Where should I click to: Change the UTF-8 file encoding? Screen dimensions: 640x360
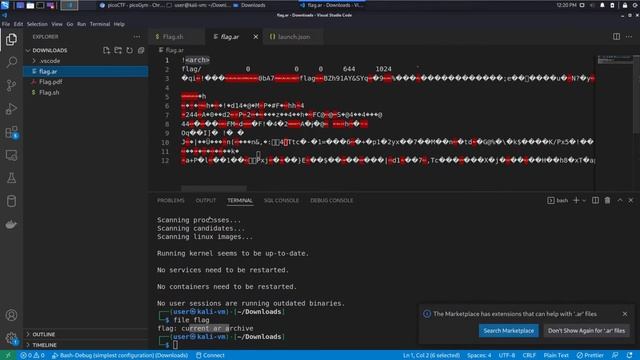(507, 356)
